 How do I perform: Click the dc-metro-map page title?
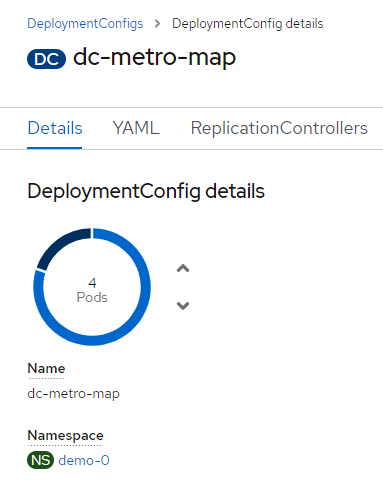pyautogui.click(x=154, y=57)
